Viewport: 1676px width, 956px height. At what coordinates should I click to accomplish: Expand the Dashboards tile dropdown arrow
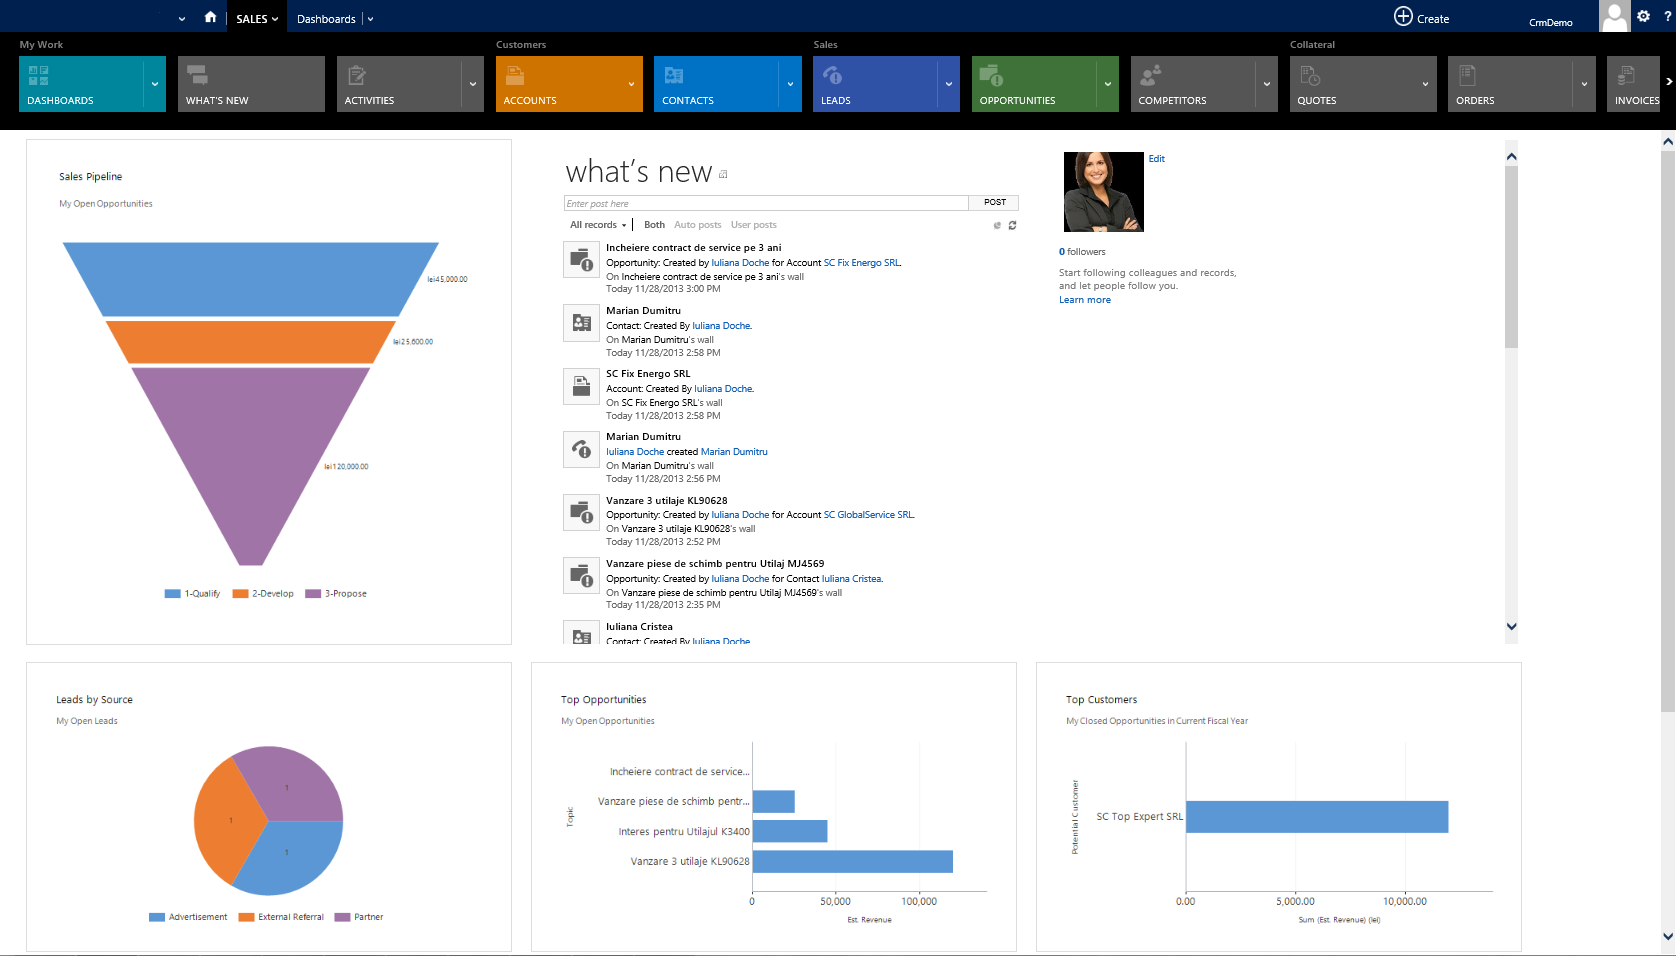click(154, 84)
